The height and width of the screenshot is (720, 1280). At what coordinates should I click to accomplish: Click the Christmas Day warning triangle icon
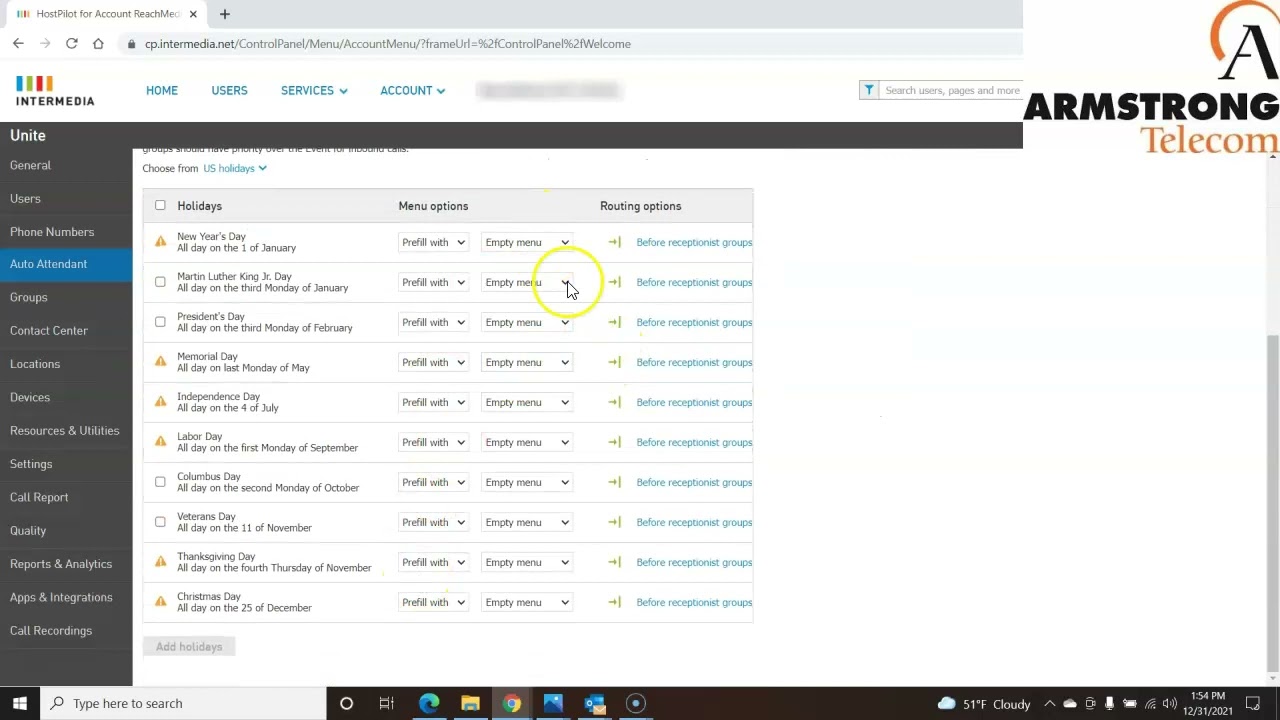tap(160, 602)
